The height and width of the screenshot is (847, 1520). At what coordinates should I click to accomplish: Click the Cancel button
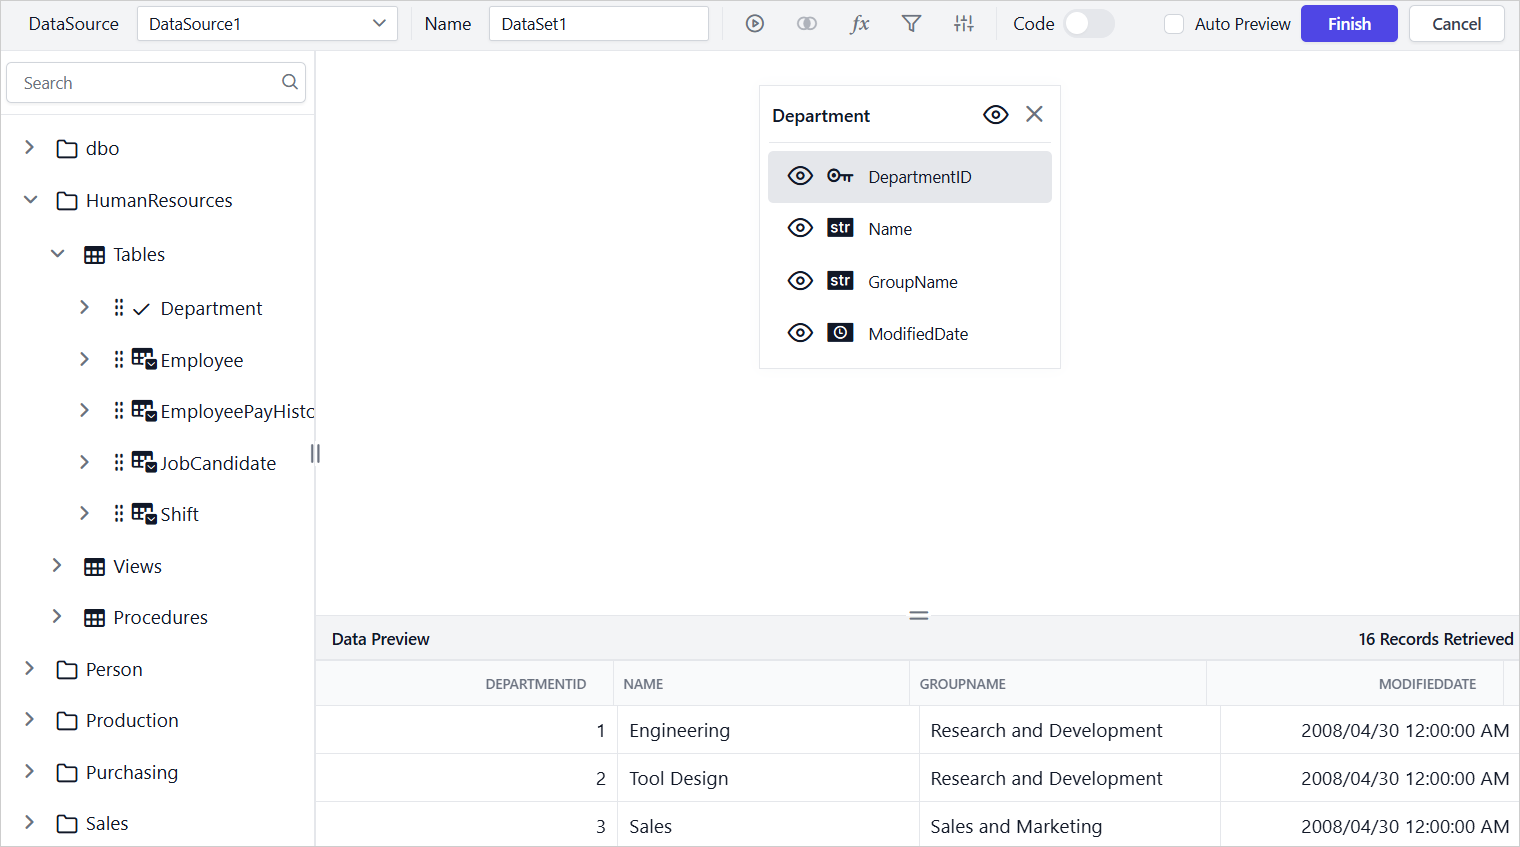[1456, 23]
